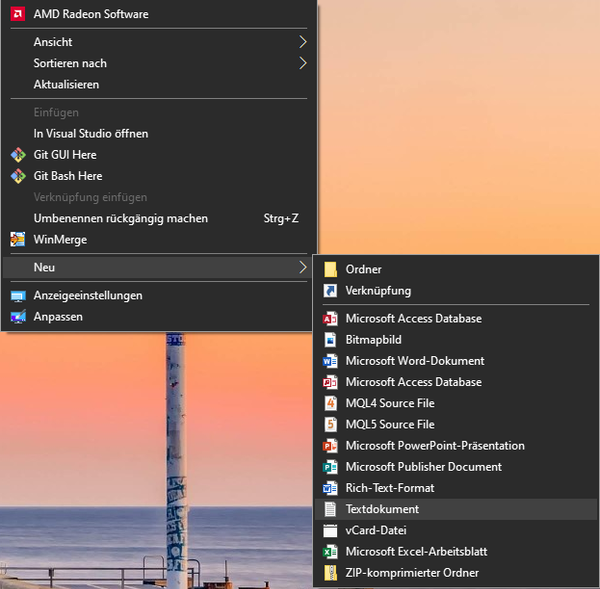Click the Excel-Arbeitsblatt icon
Screen dimensions: 600x589
pyautogui.click(x=330, y=552)
